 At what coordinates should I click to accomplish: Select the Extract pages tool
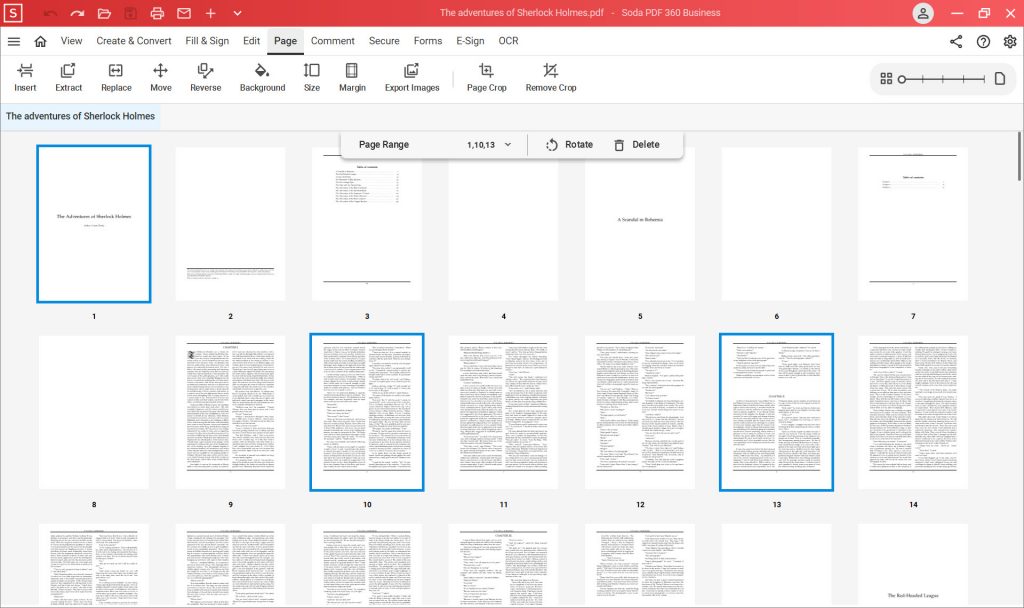click(x=69, y=78)
